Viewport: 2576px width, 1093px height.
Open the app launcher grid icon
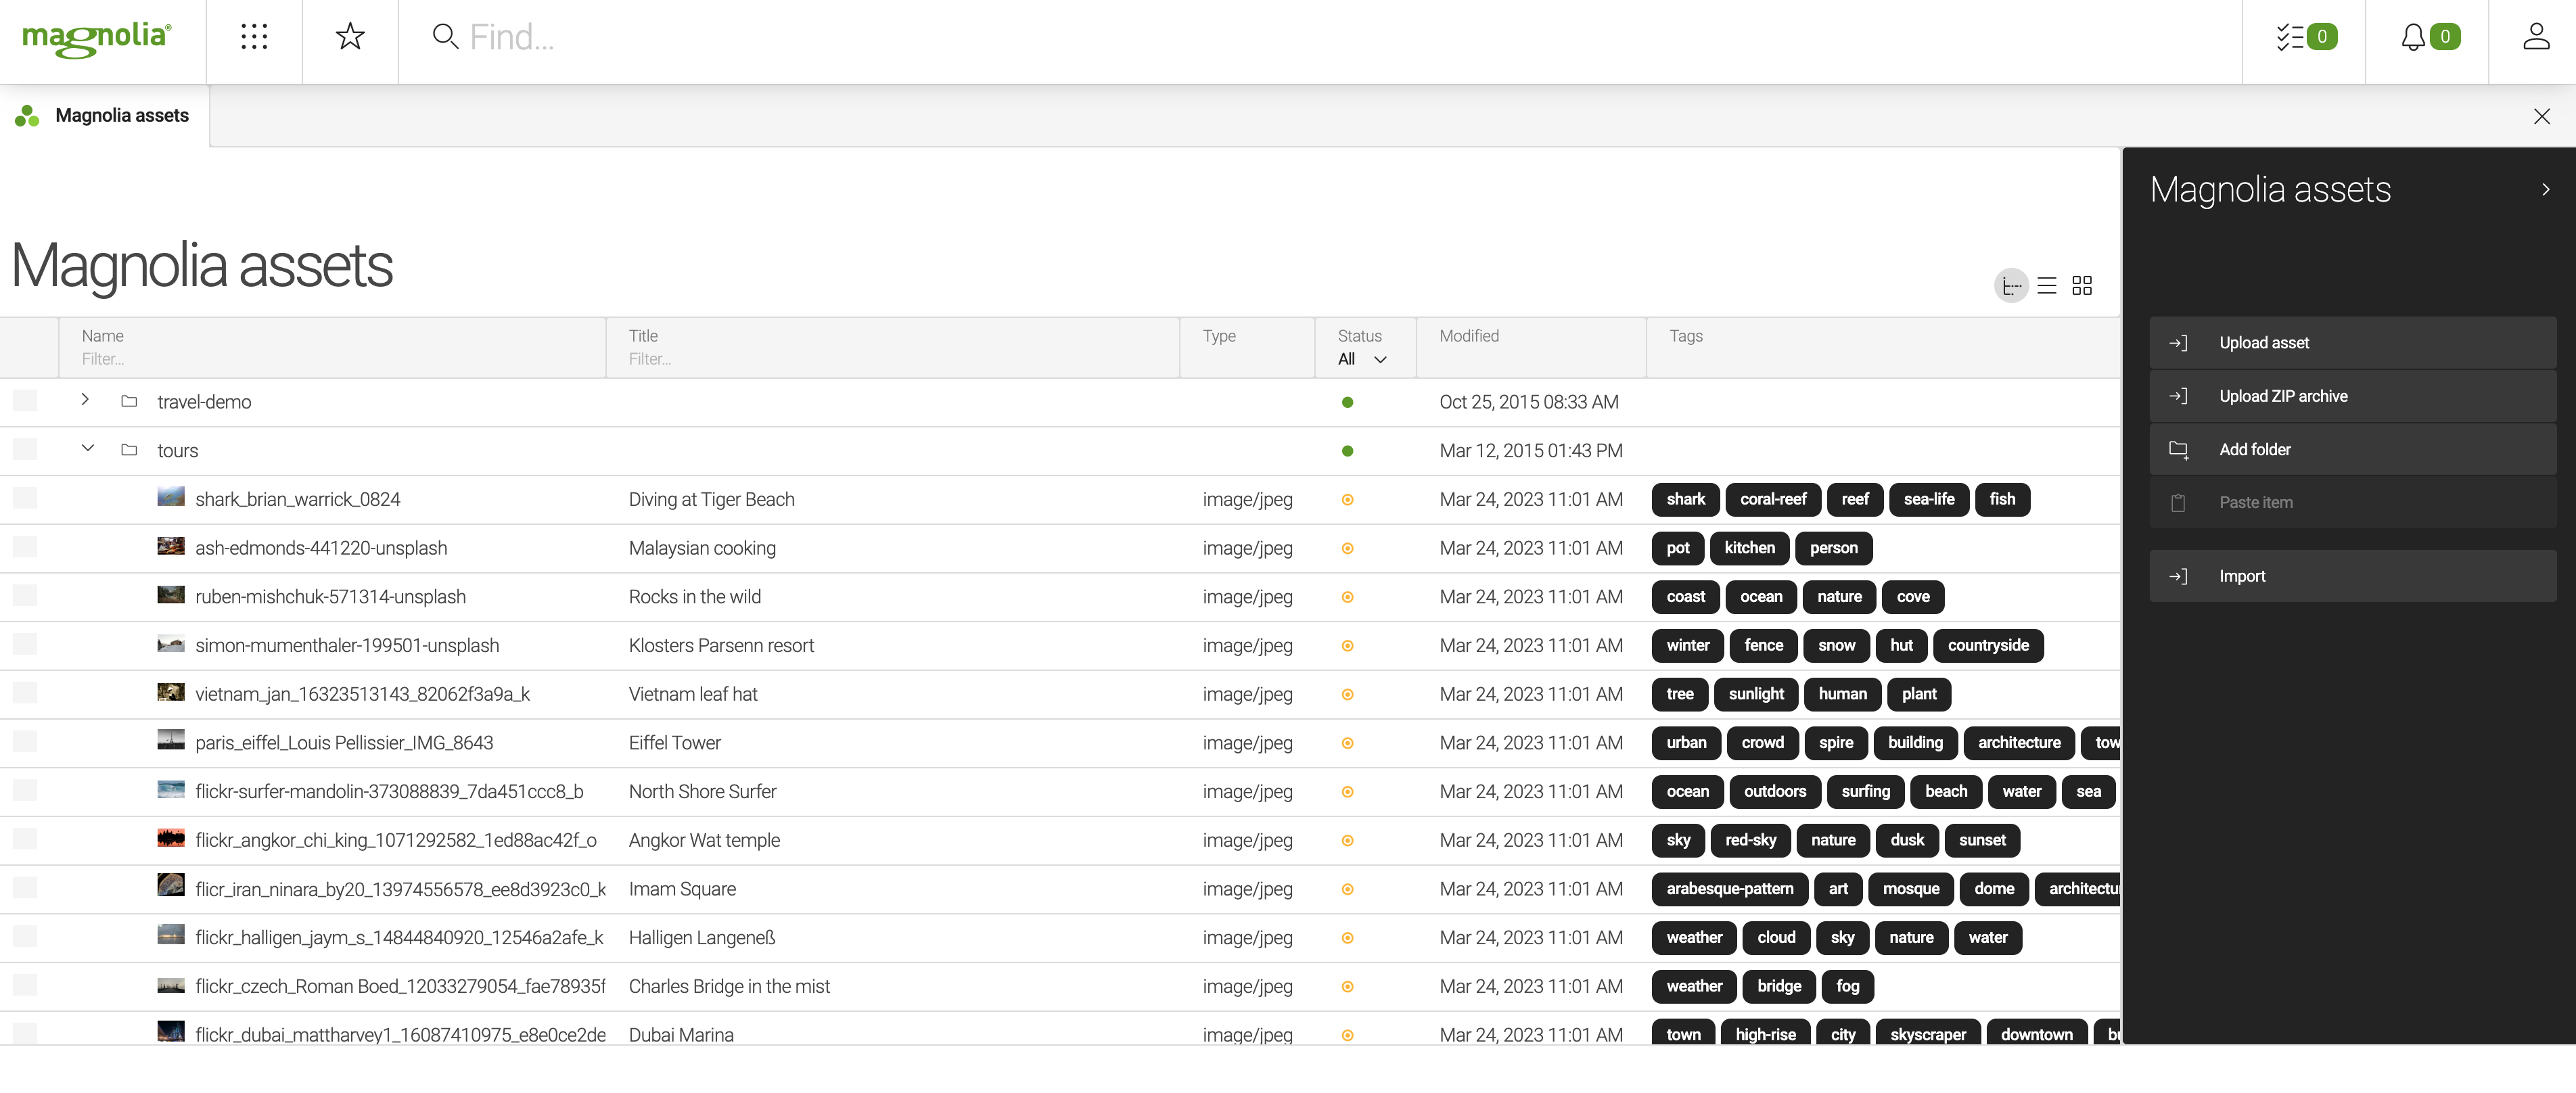[x=254, y=37]
